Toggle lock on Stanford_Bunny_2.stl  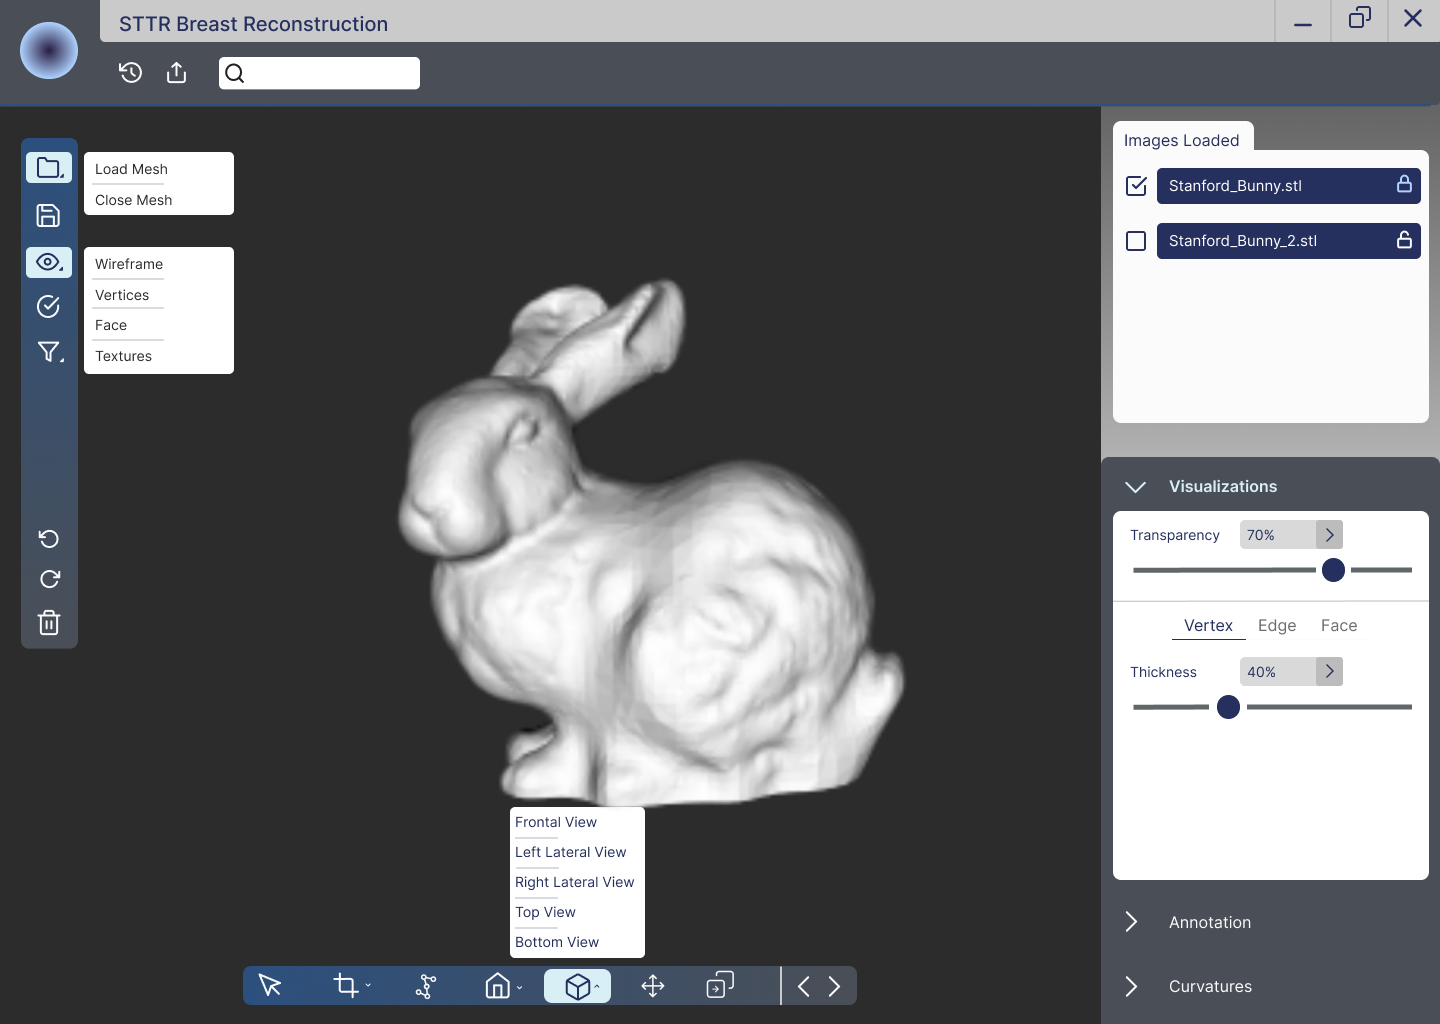pyautogui.click(x=1404, y=239)
